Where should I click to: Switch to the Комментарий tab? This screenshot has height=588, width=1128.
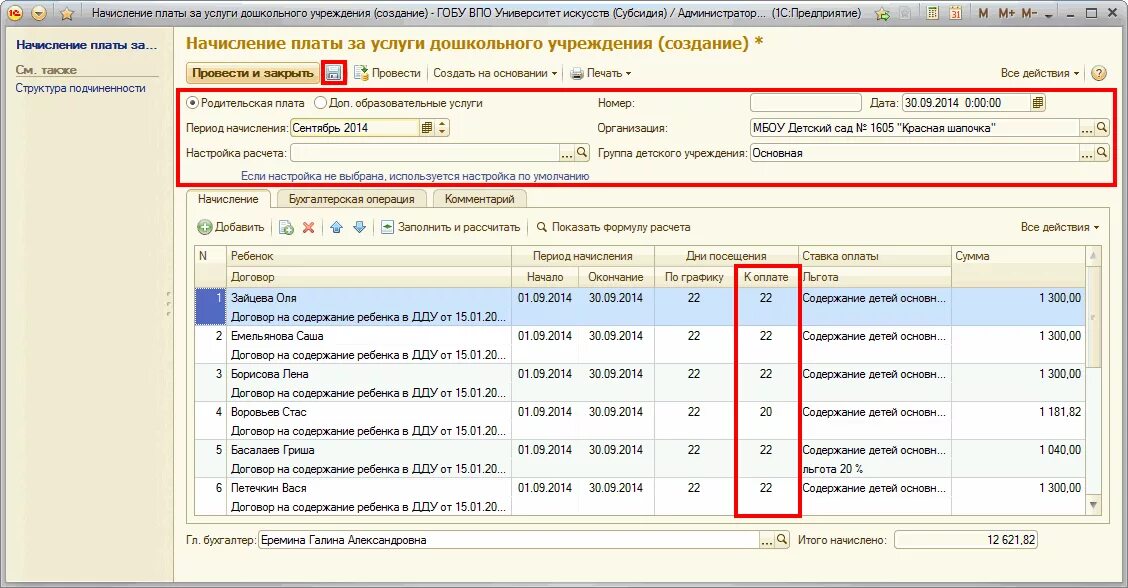pyautogui.click(x=479, y=199)
